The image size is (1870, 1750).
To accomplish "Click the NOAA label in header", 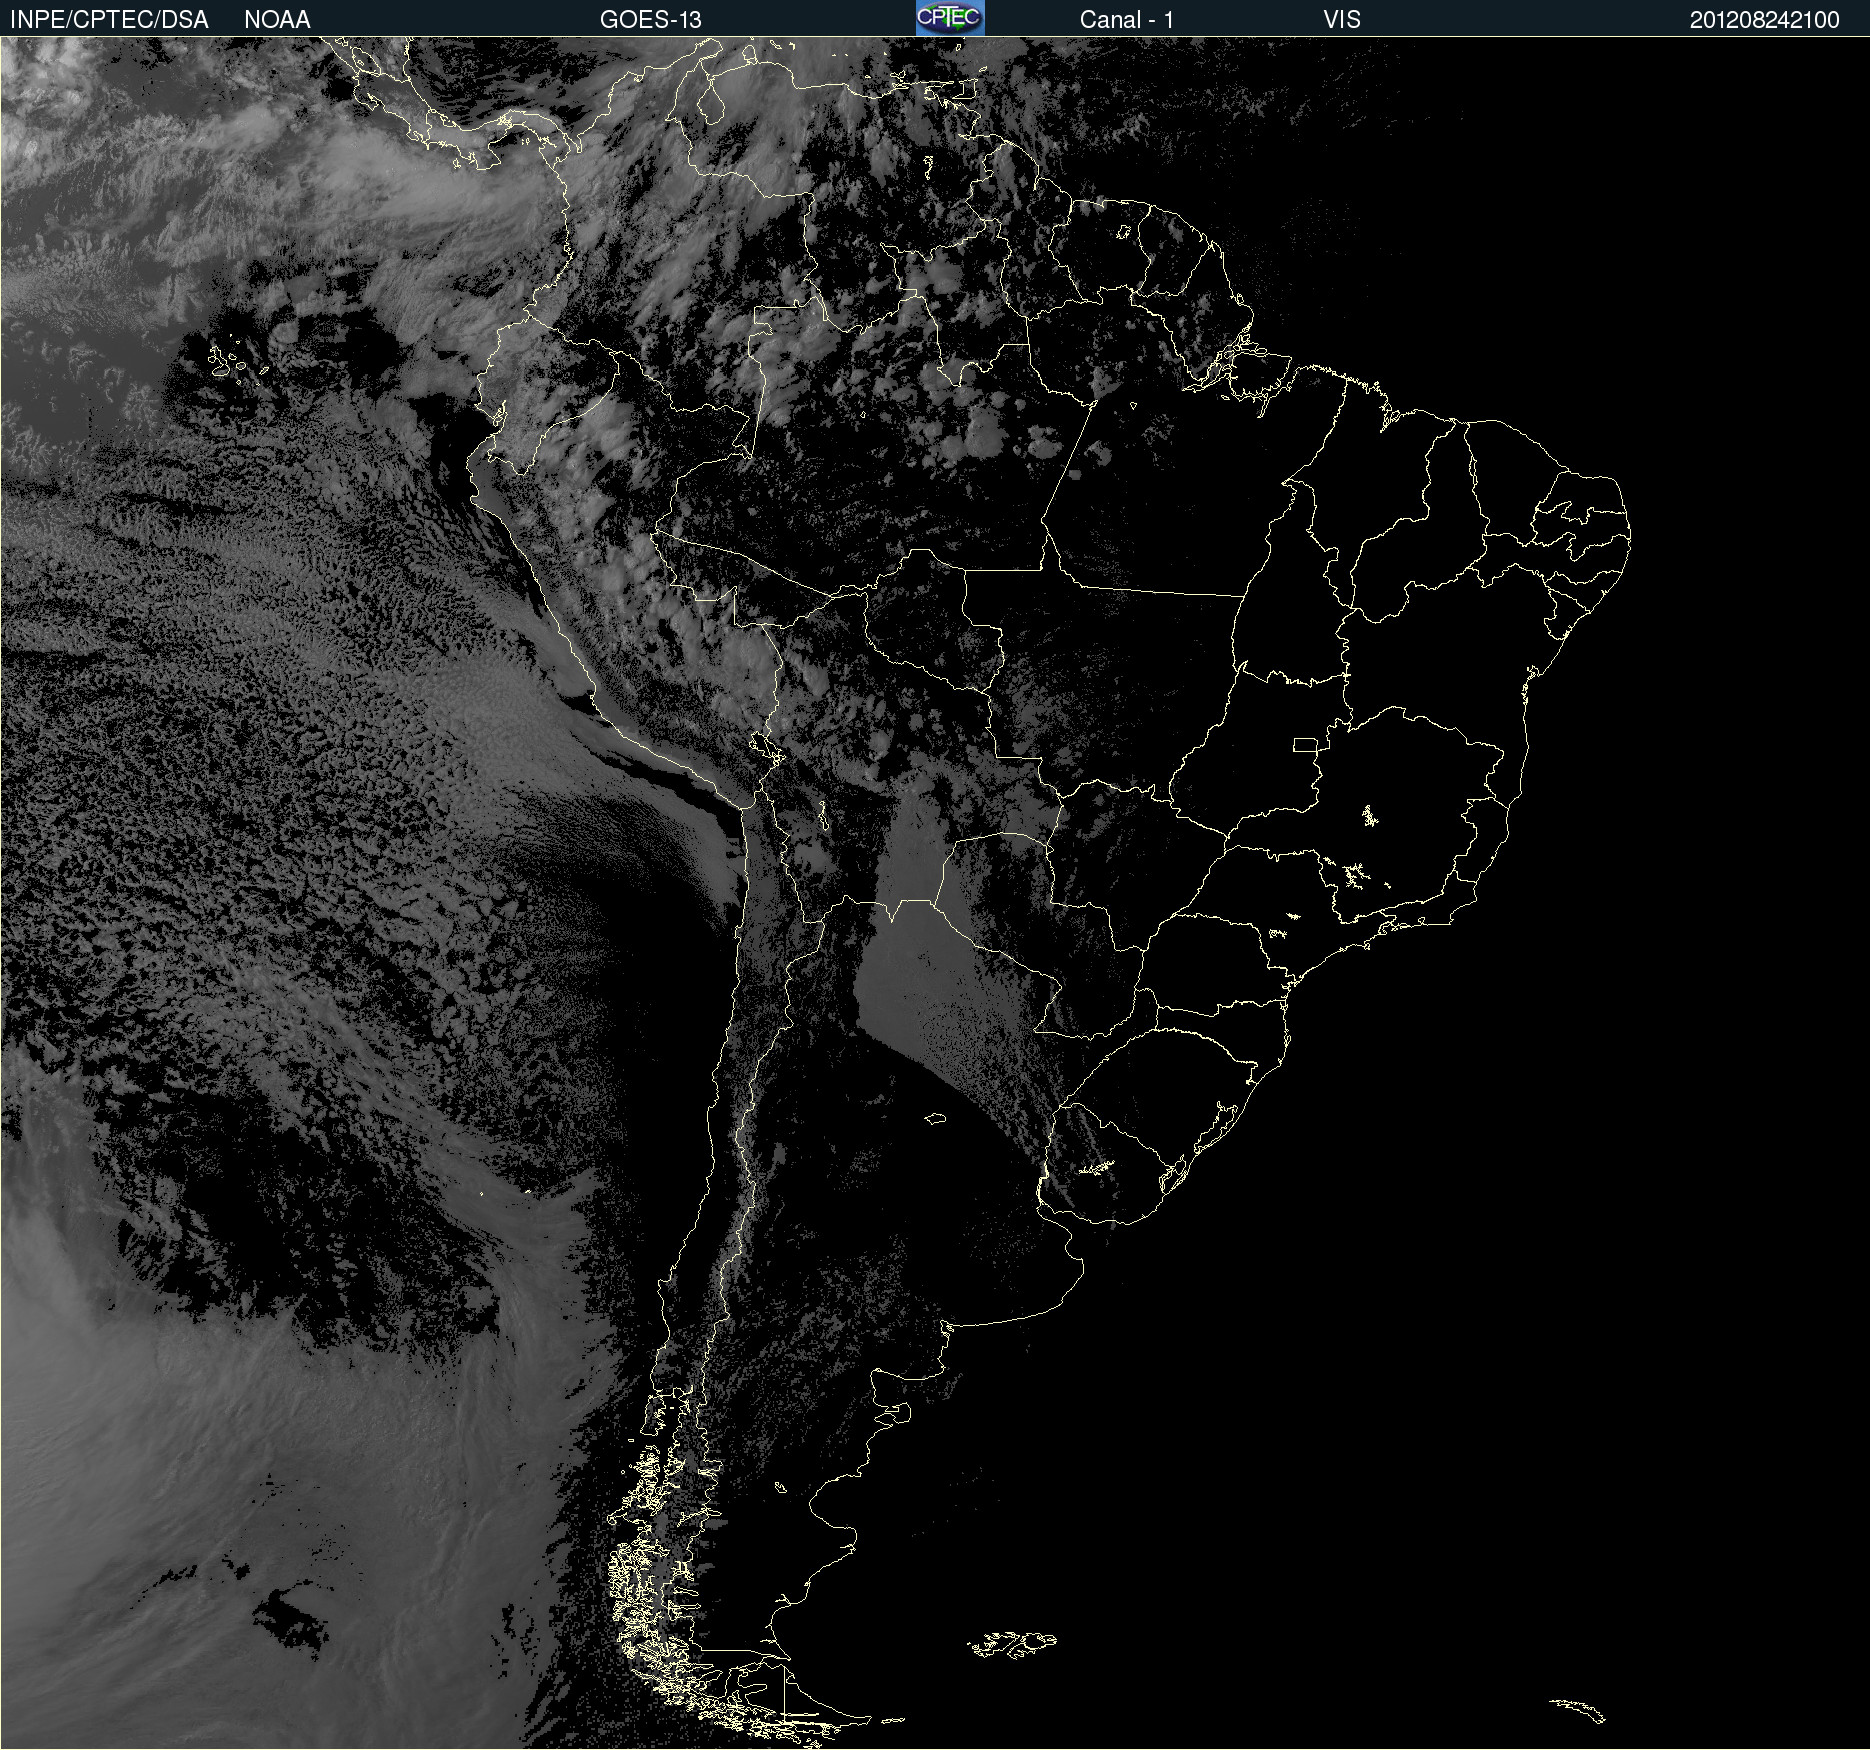I will coord(277,19).
